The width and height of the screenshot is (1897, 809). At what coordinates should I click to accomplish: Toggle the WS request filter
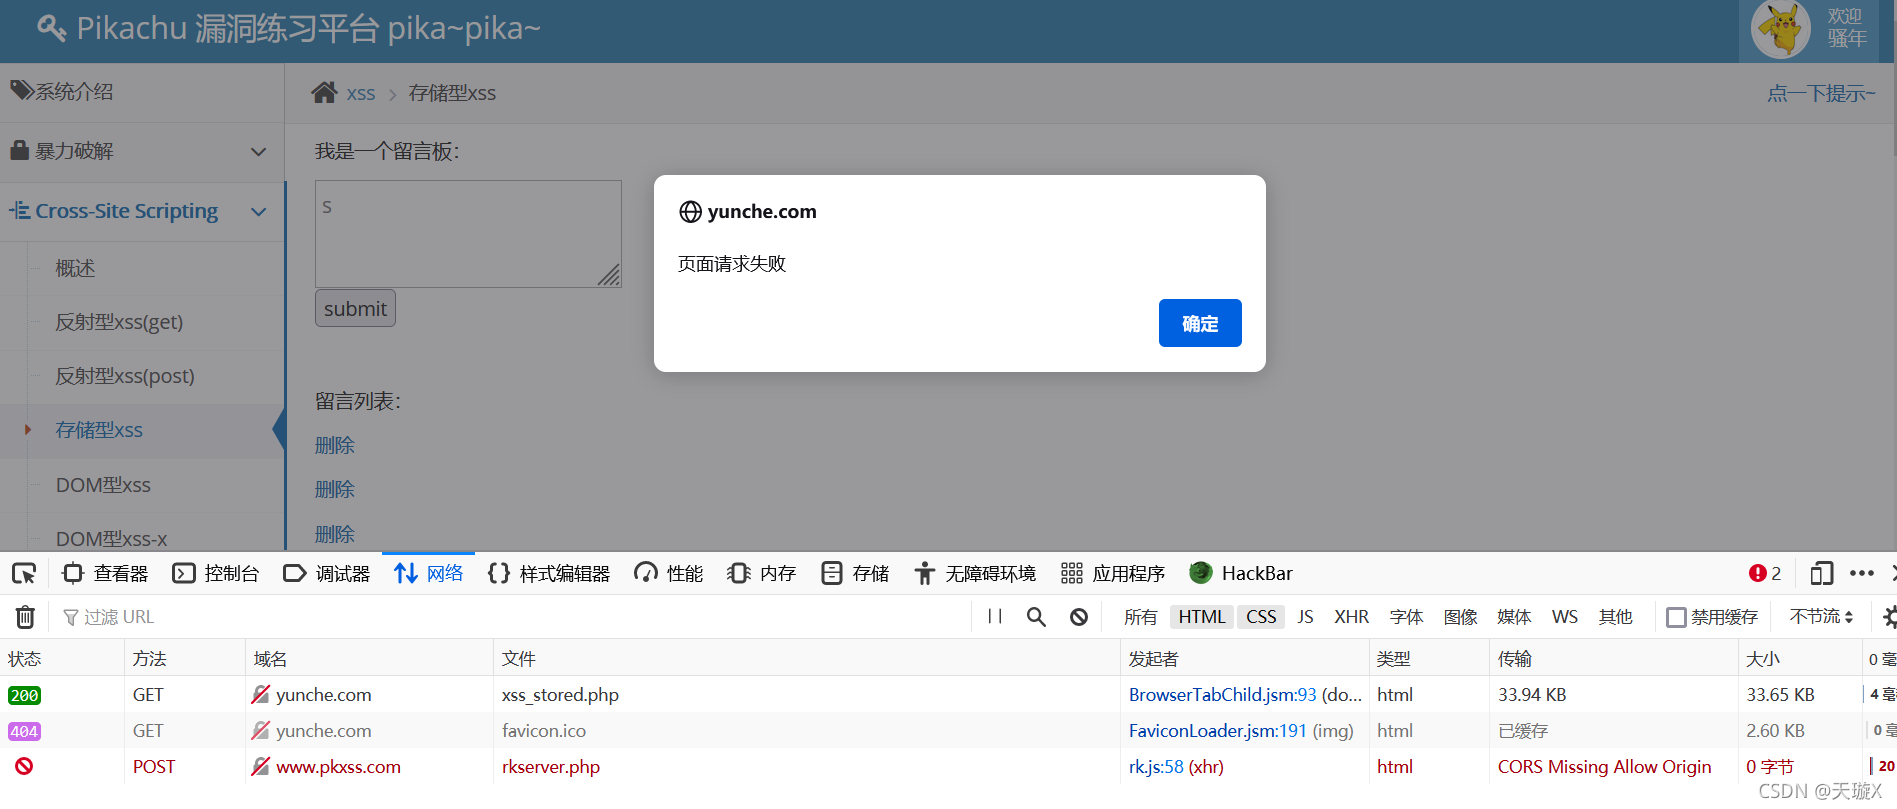1565,617
